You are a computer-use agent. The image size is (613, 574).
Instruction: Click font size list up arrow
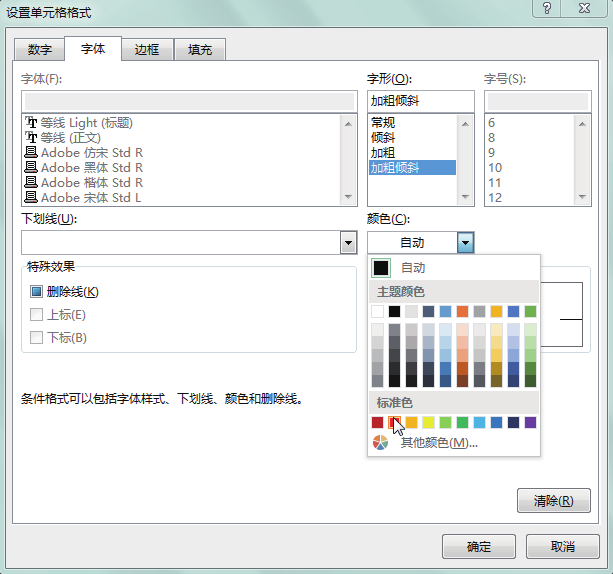[582, 124]
